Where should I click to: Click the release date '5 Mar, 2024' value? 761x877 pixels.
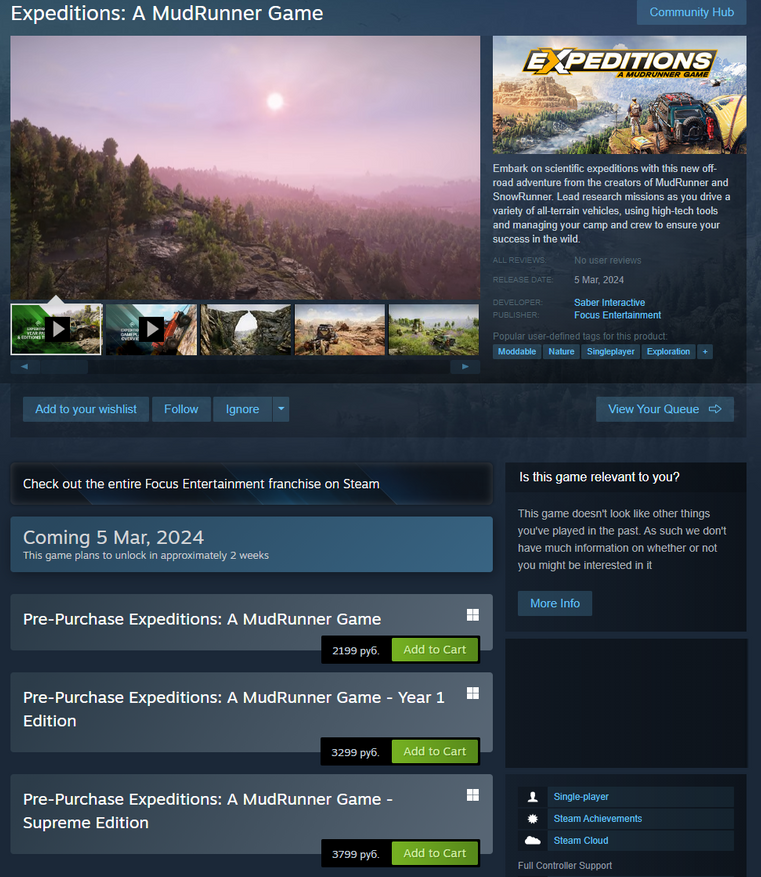(x=599, y=280)
